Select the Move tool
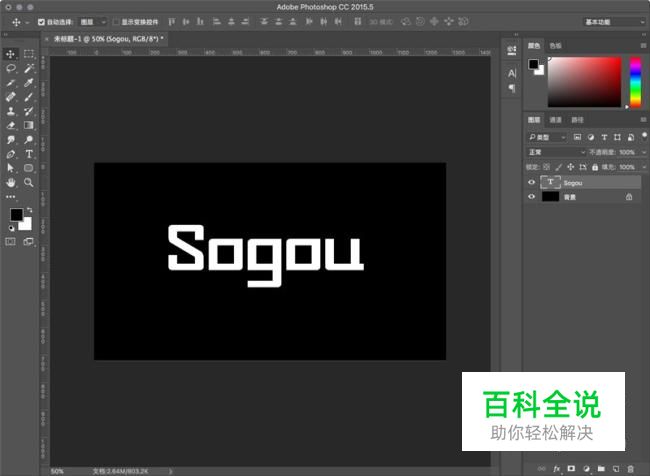 [11, 54]
